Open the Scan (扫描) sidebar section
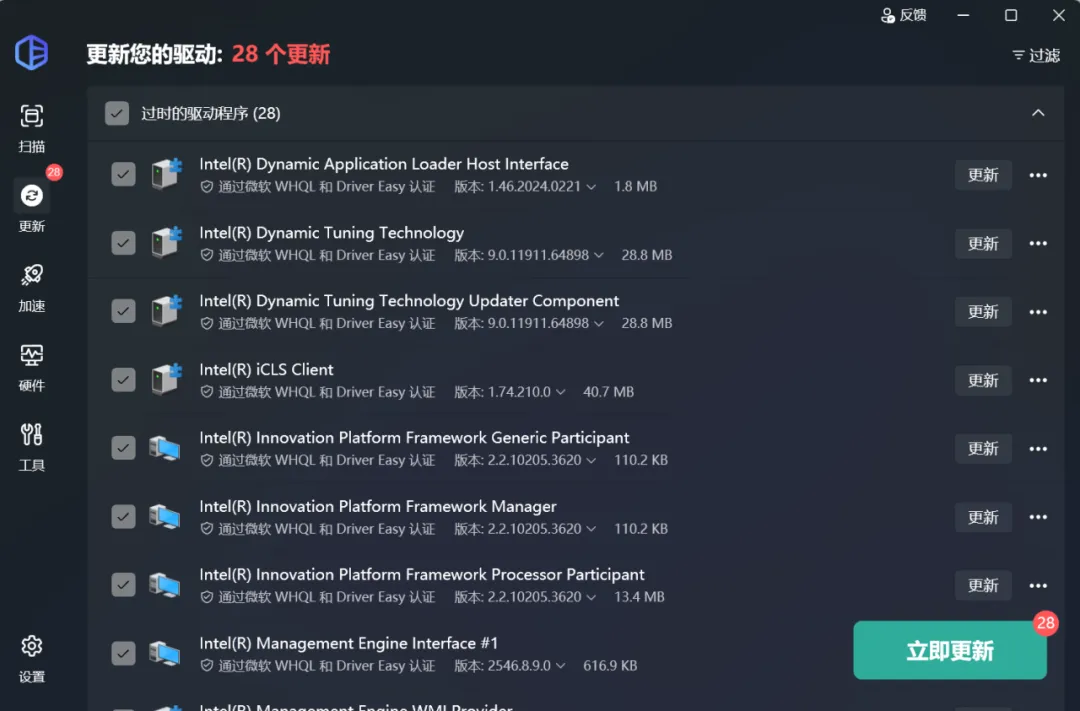Image resolution: width=1080 pixels, height=711 pixels. tap(32, 128)
